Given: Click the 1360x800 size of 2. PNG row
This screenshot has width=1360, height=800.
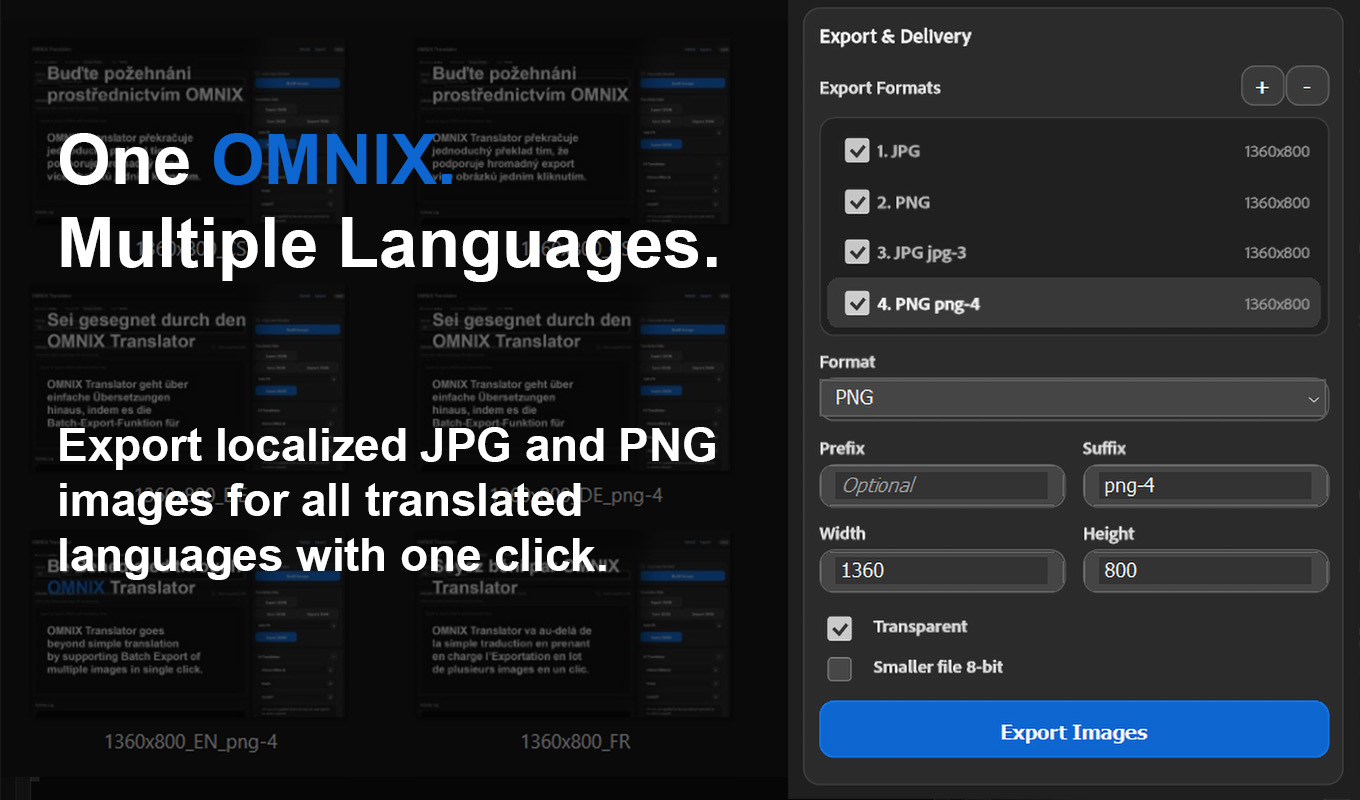Looking at the screenshot, I should pyautogui.click(x=1277, y=203).
